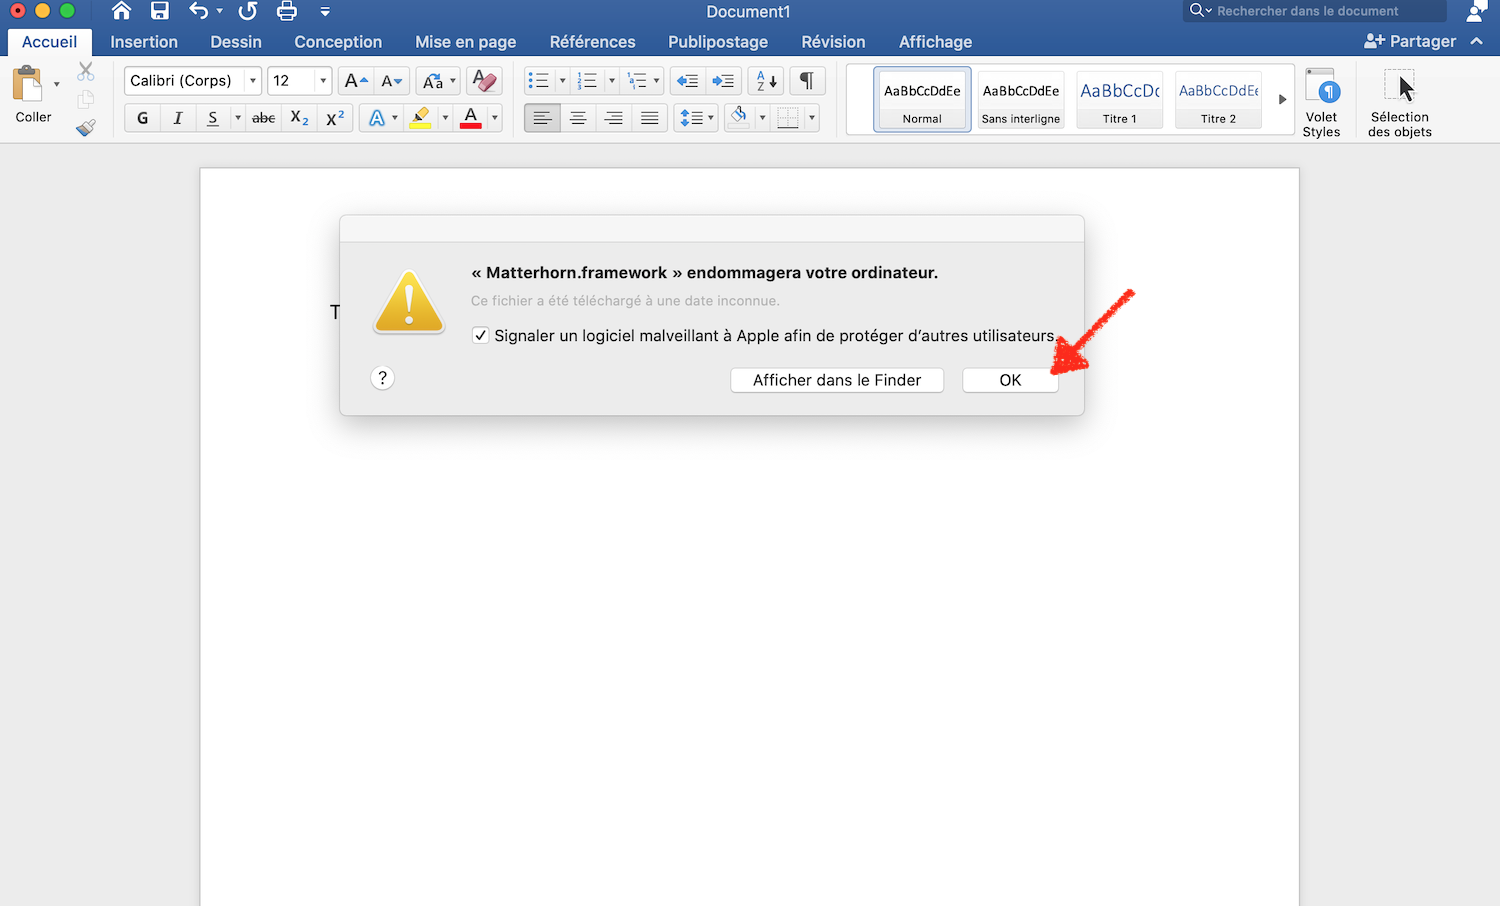Align text to the right
The width and height of the screenshot is (1500, 906).
click(x=614, y=118)
